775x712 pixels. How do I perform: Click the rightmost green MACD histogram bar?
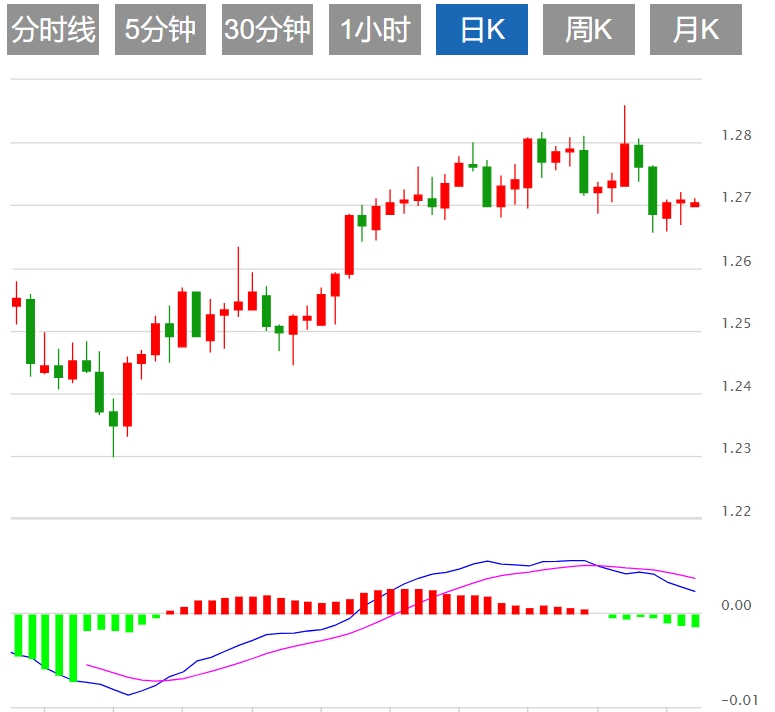tap(695, 621)
